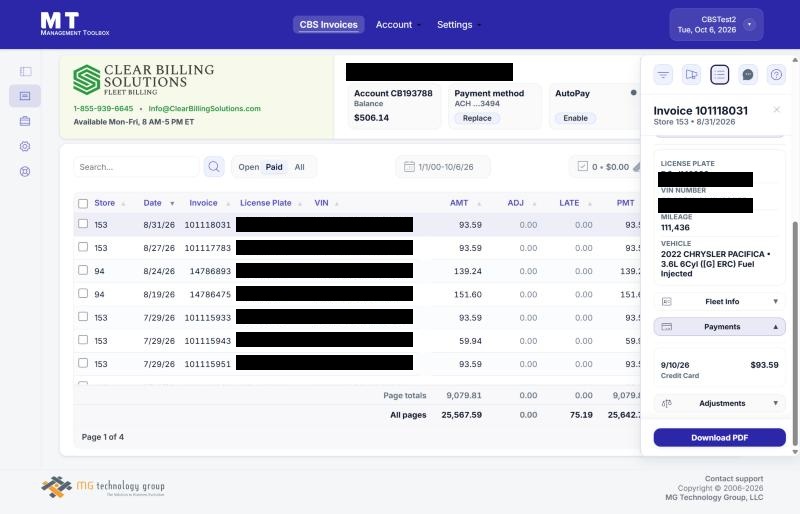Click the calendar icon in date range

point(409,166)
